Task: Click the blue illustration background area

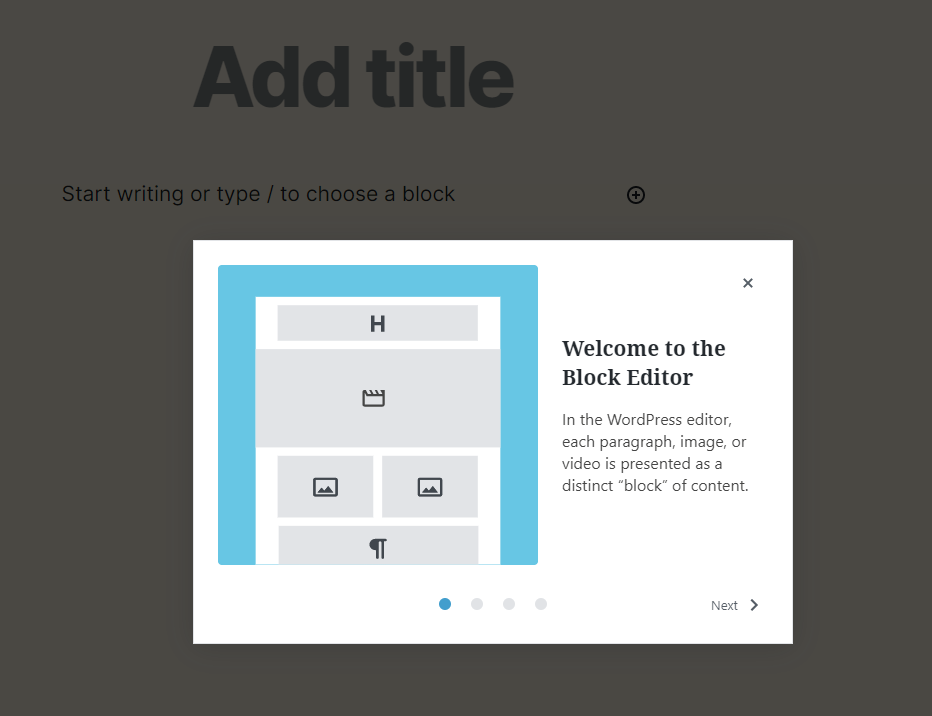Action: click(237, 416)
